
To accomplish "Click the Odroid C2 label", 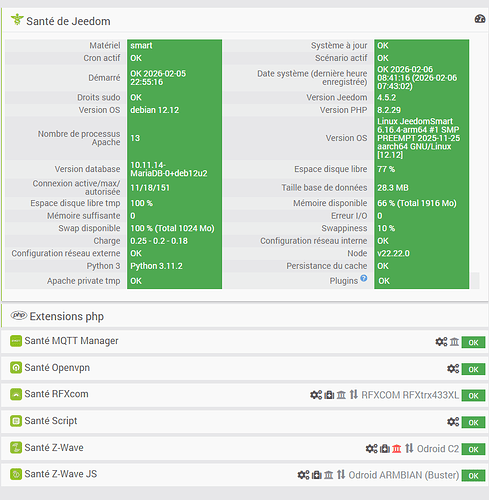I will 438,449.
